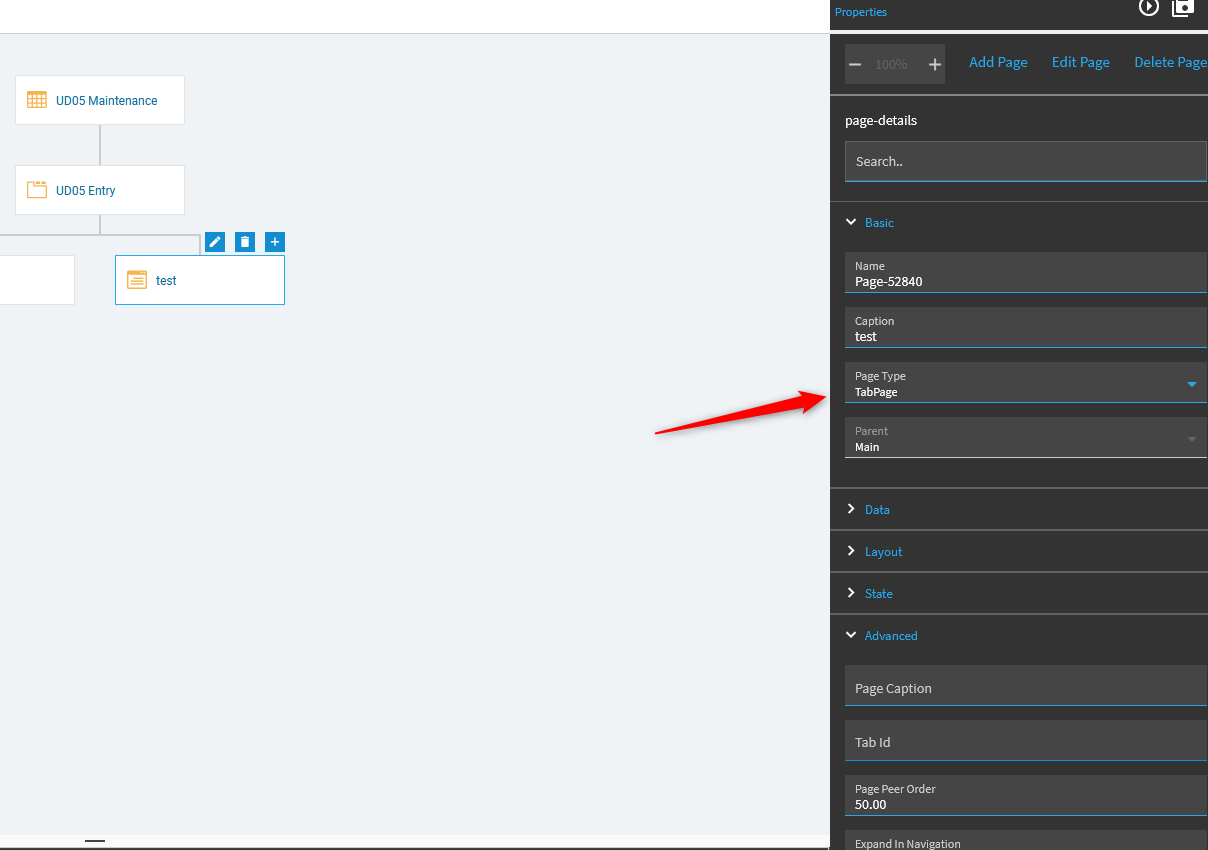The height and width of the screenshot is (850, 1208).
Task: Click the property Search field
Action: 1026,161
